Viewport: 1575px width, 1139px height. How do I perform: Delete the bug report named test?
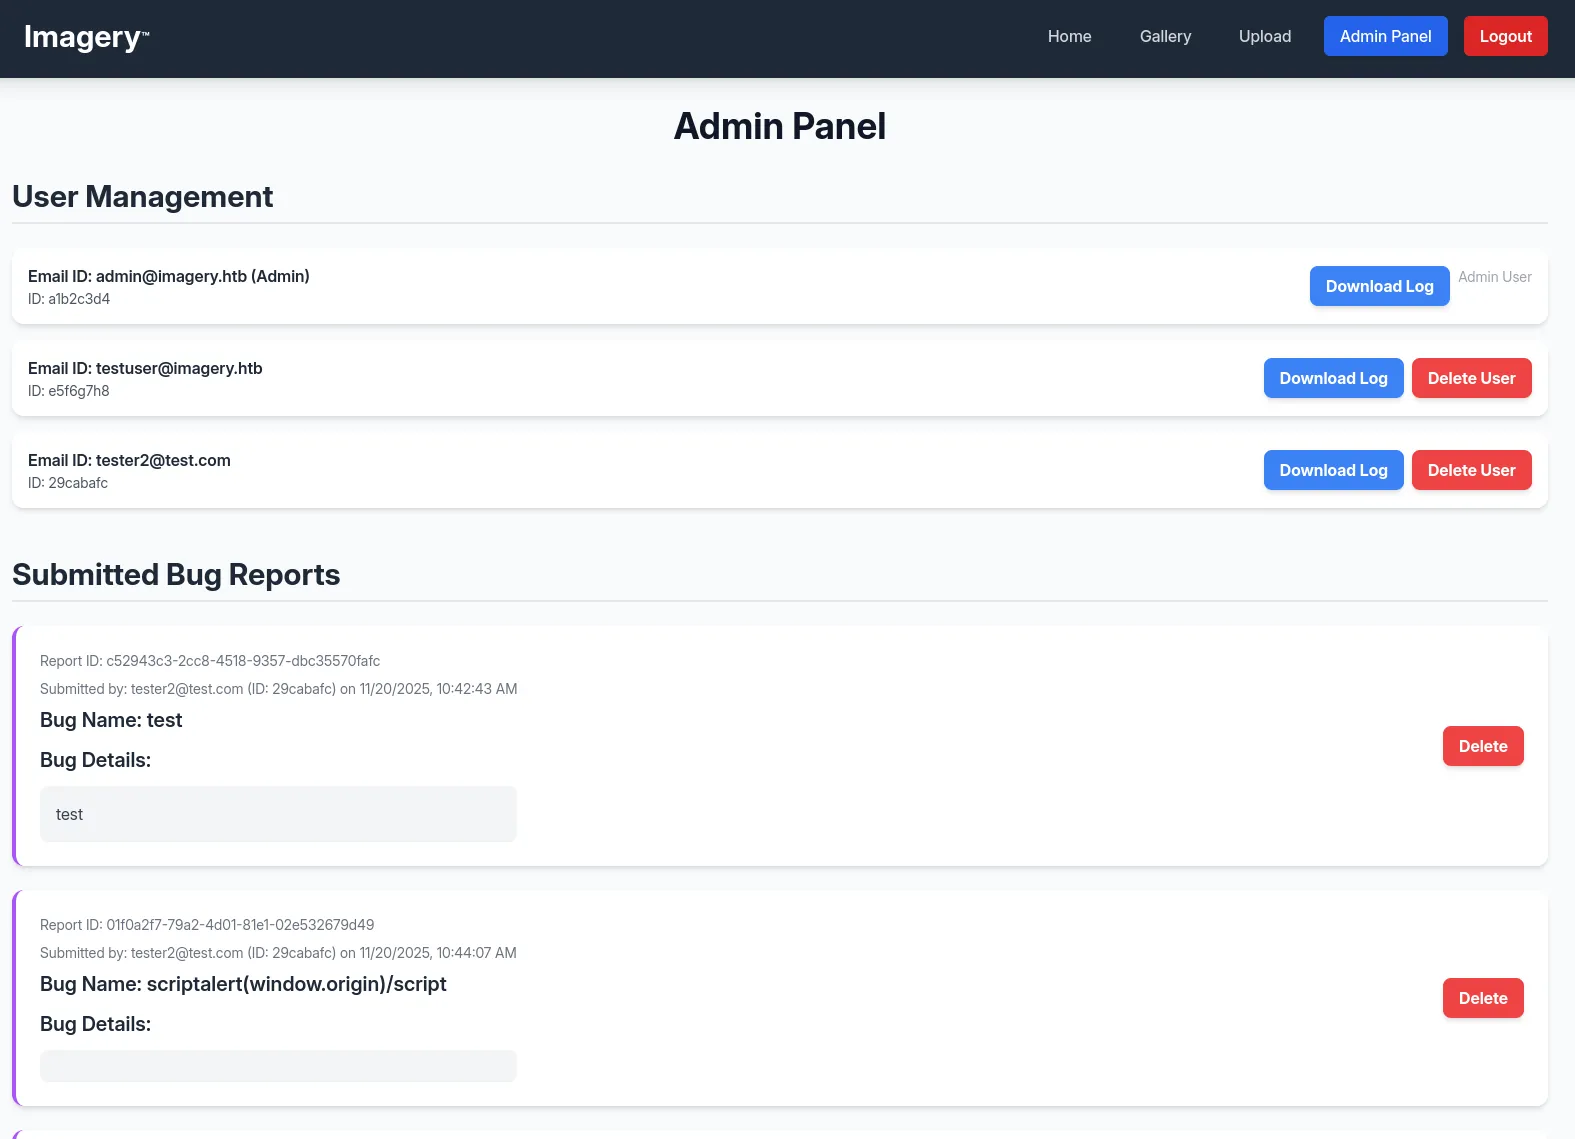click(1482, 746)
